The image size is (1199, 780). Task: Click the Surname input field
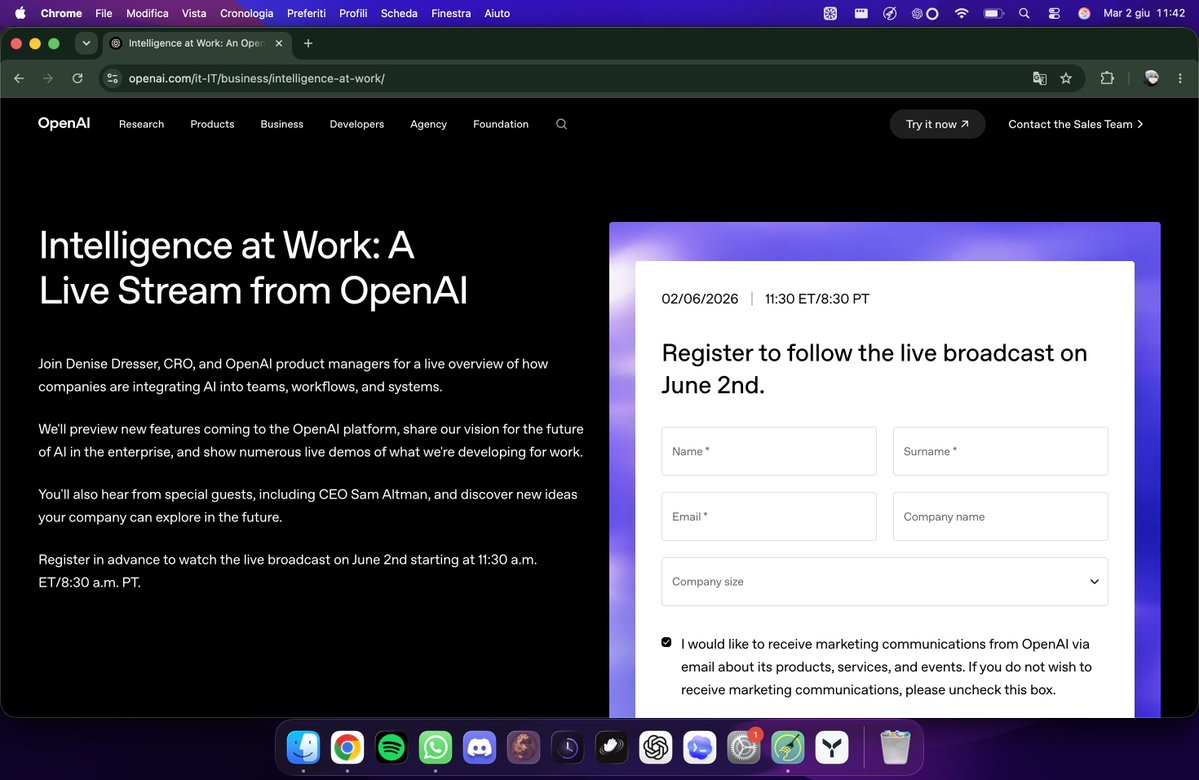1000,451
